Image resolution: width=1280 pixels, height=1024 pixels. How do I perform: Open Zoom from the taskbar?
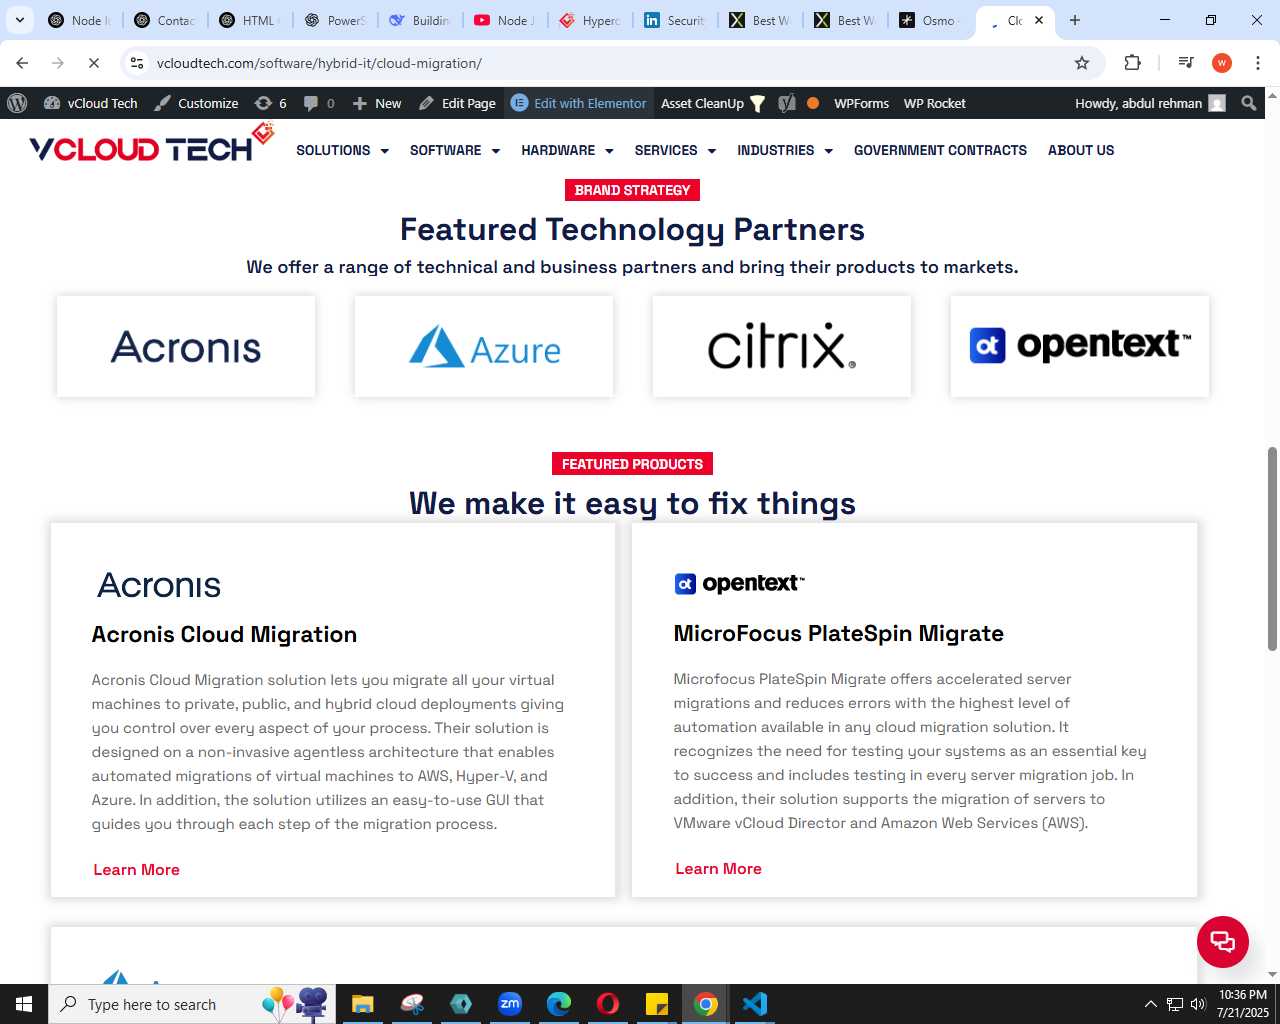pos(510,1004)
